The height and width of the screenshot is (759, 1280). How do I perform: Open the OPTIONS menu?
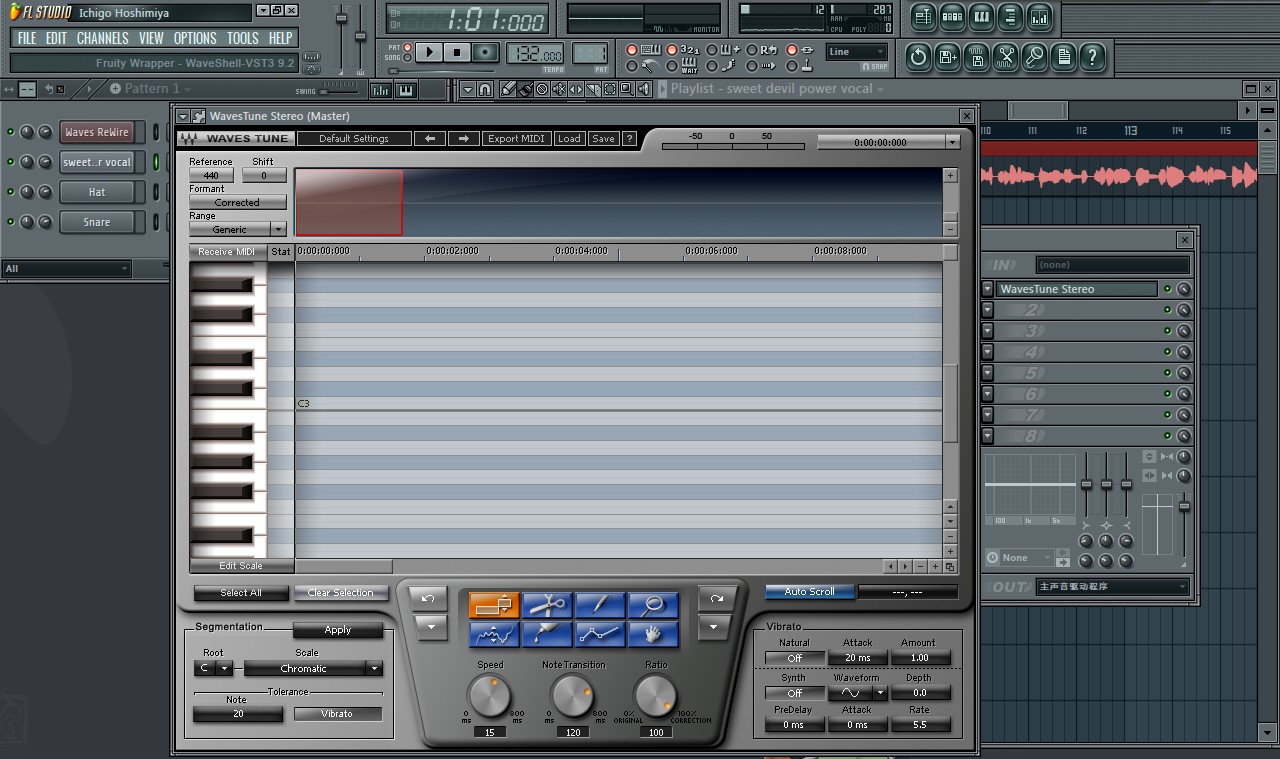pyautogui.click(x=195, y=38)
